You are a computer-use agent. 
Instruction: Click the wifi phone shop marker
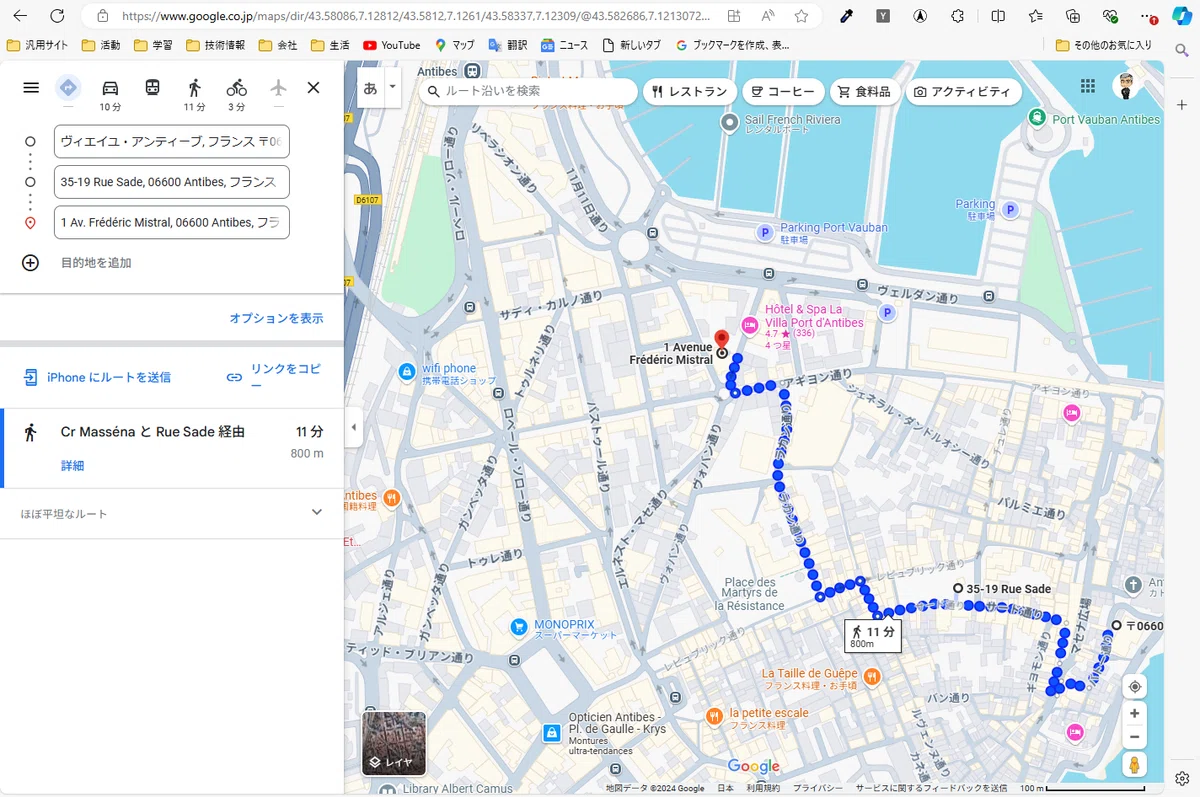click(x=406, y=372)
